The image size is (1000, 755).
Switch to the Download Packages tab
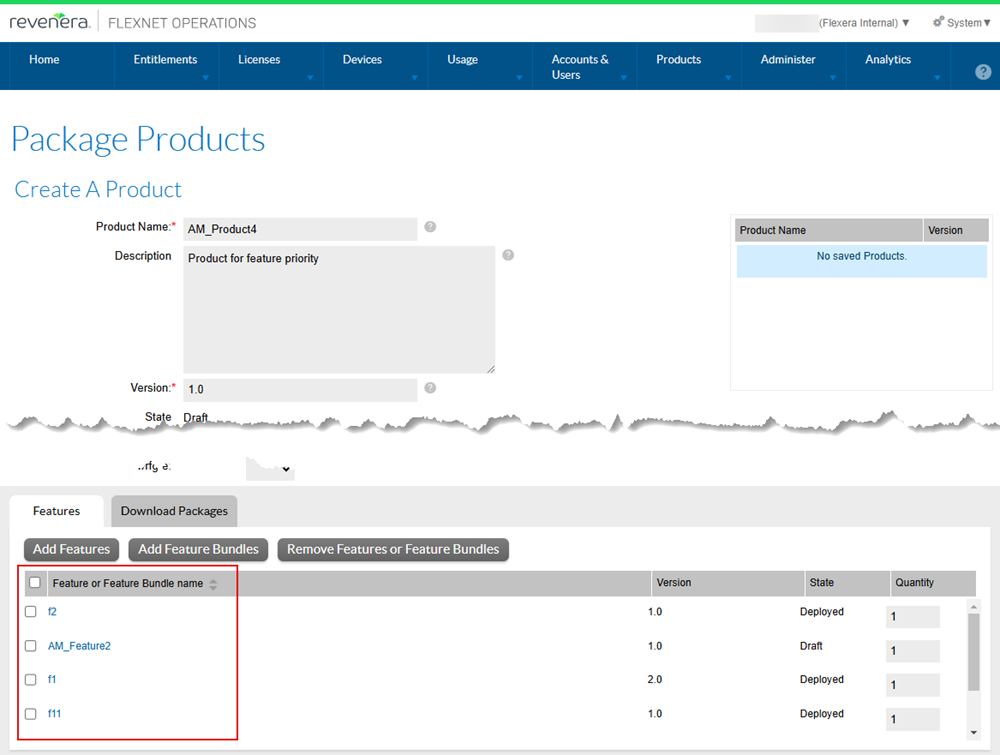[174, 511]
